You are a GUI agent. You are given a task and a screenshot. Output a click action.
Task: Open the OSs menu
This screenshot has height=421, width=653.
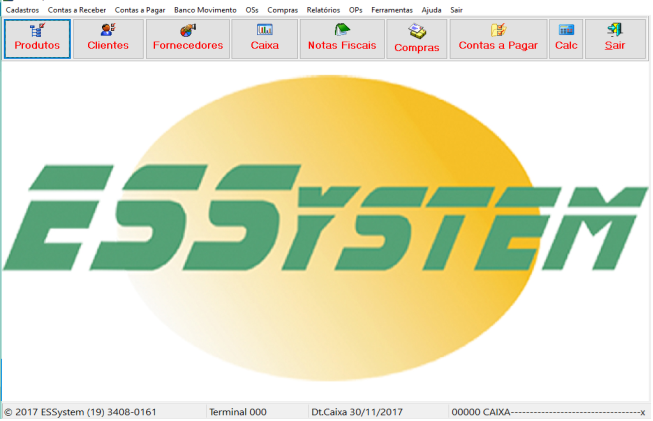[252, 9]
